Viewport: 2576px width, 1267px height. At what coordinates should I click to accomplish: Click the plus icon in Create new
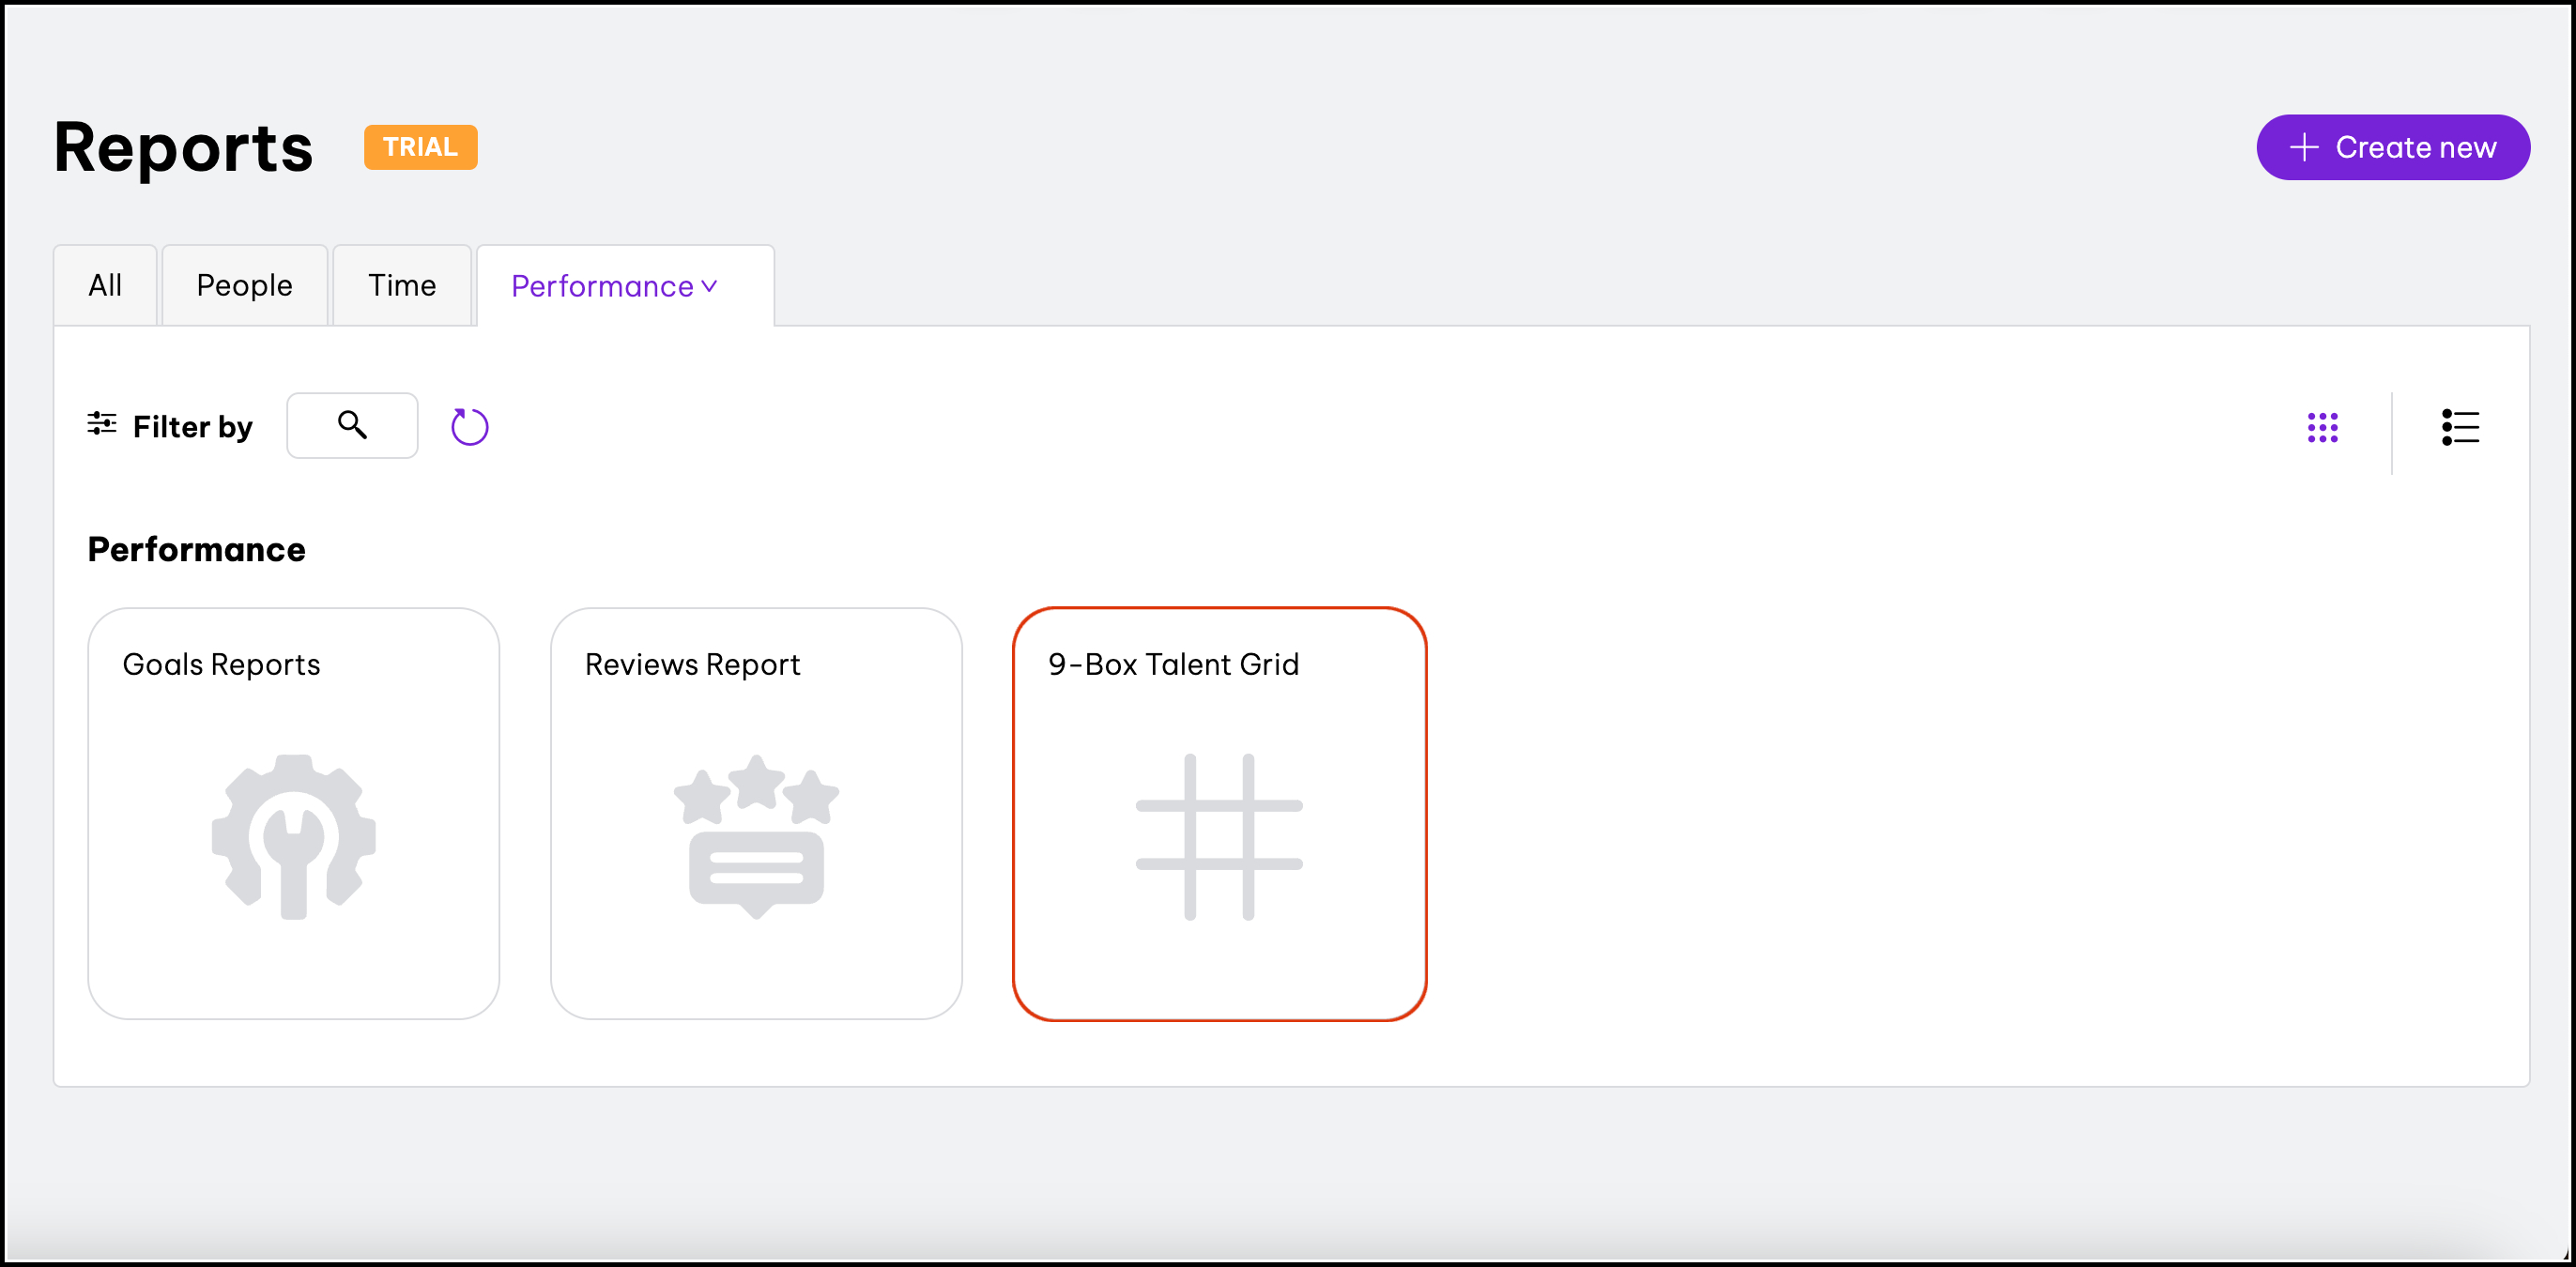click(x=2303, y=148)
